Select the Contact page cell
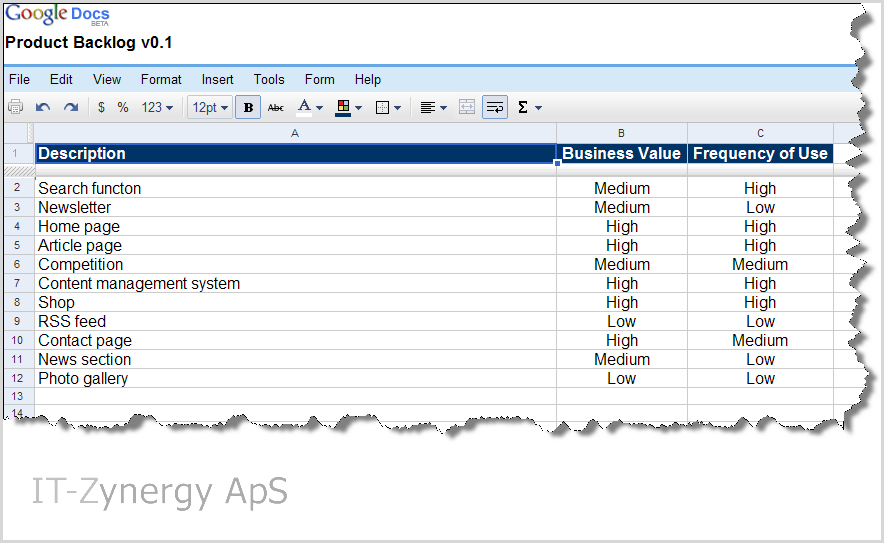Screen dimensions: 884x543 295,341
